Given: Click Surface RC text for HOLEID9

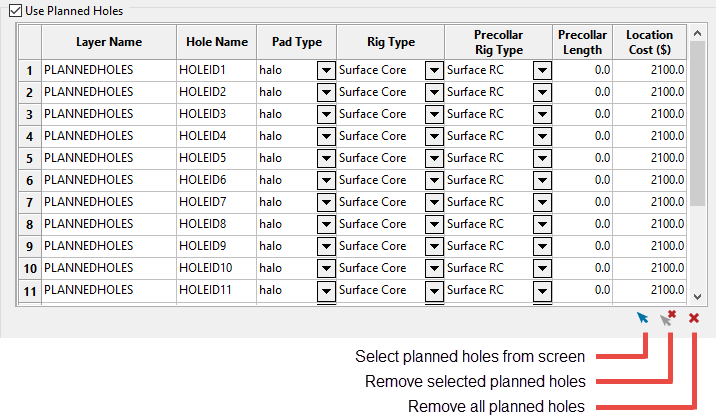Looking at the screenshot, I should pos(475,246).
